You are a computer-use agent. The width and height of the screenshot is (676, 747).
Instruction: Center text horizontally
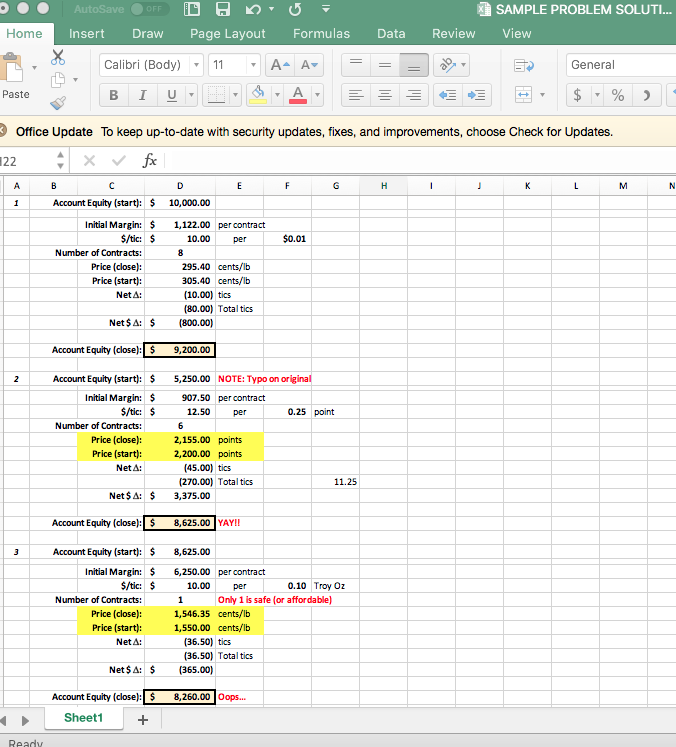click(385, 95)
